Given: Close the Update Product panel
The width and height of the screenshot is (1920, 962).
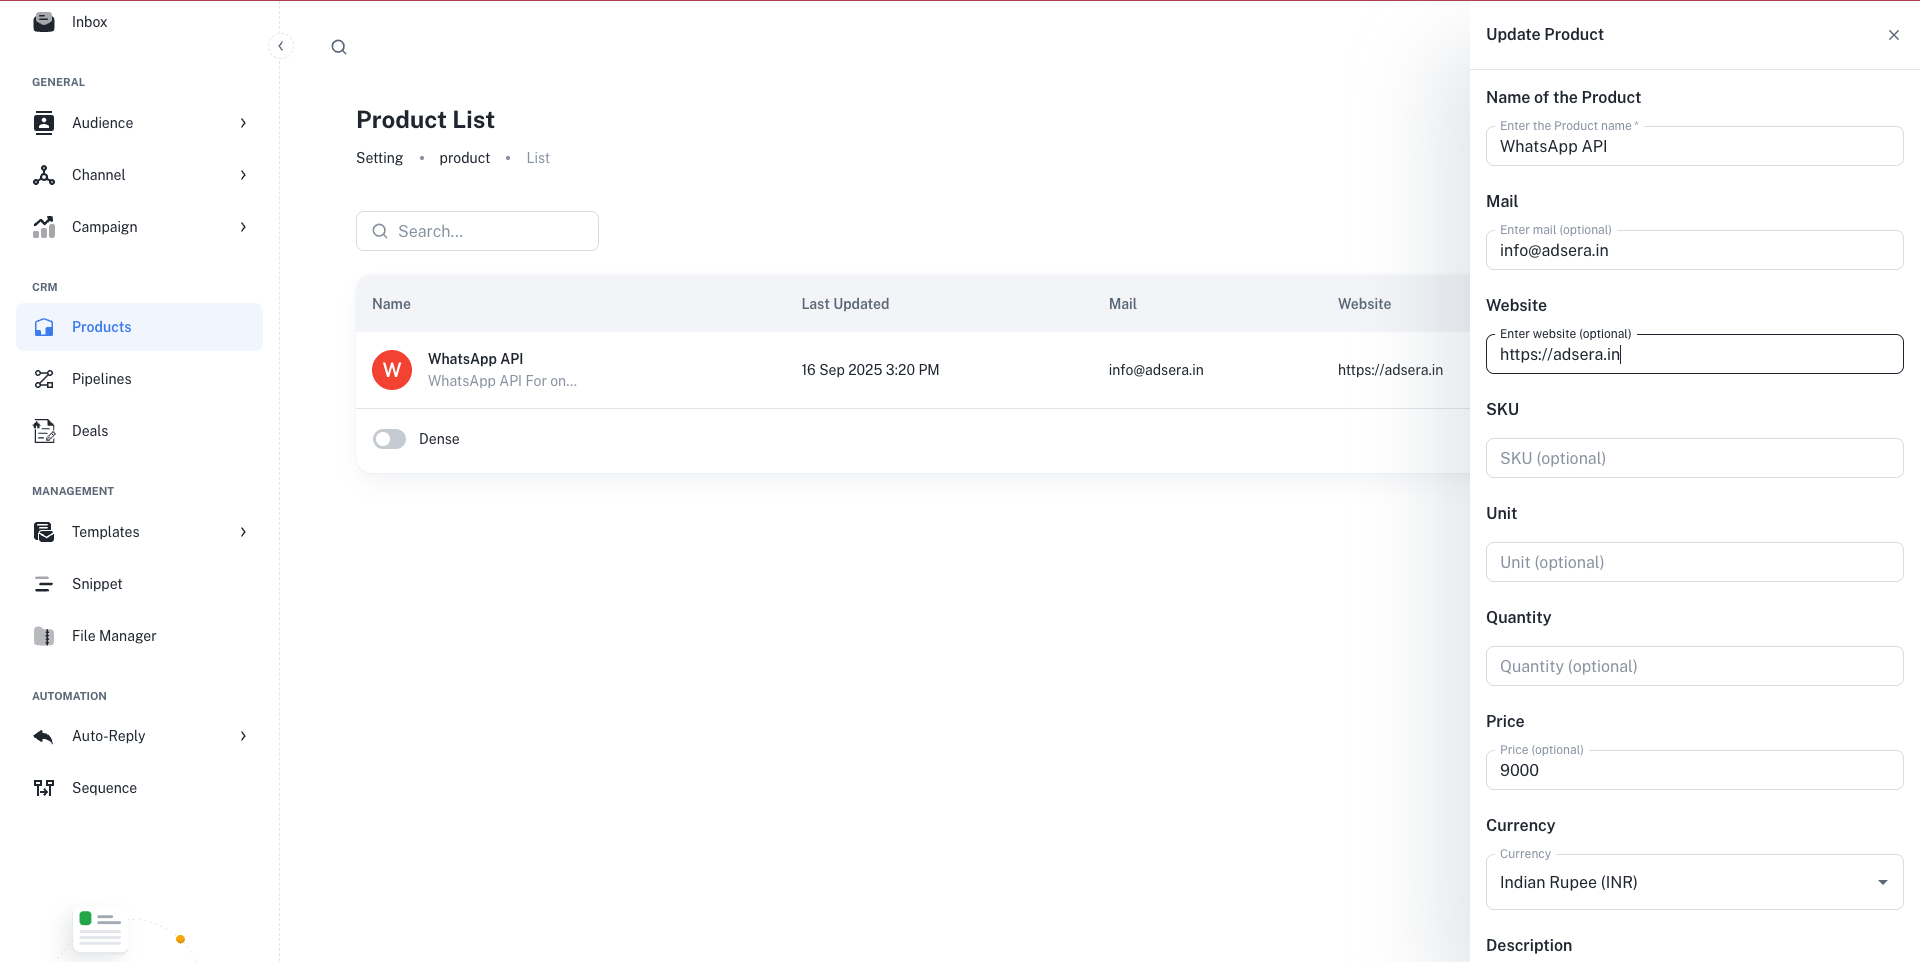Looking at the screenshot, I should click(1893, 35).
